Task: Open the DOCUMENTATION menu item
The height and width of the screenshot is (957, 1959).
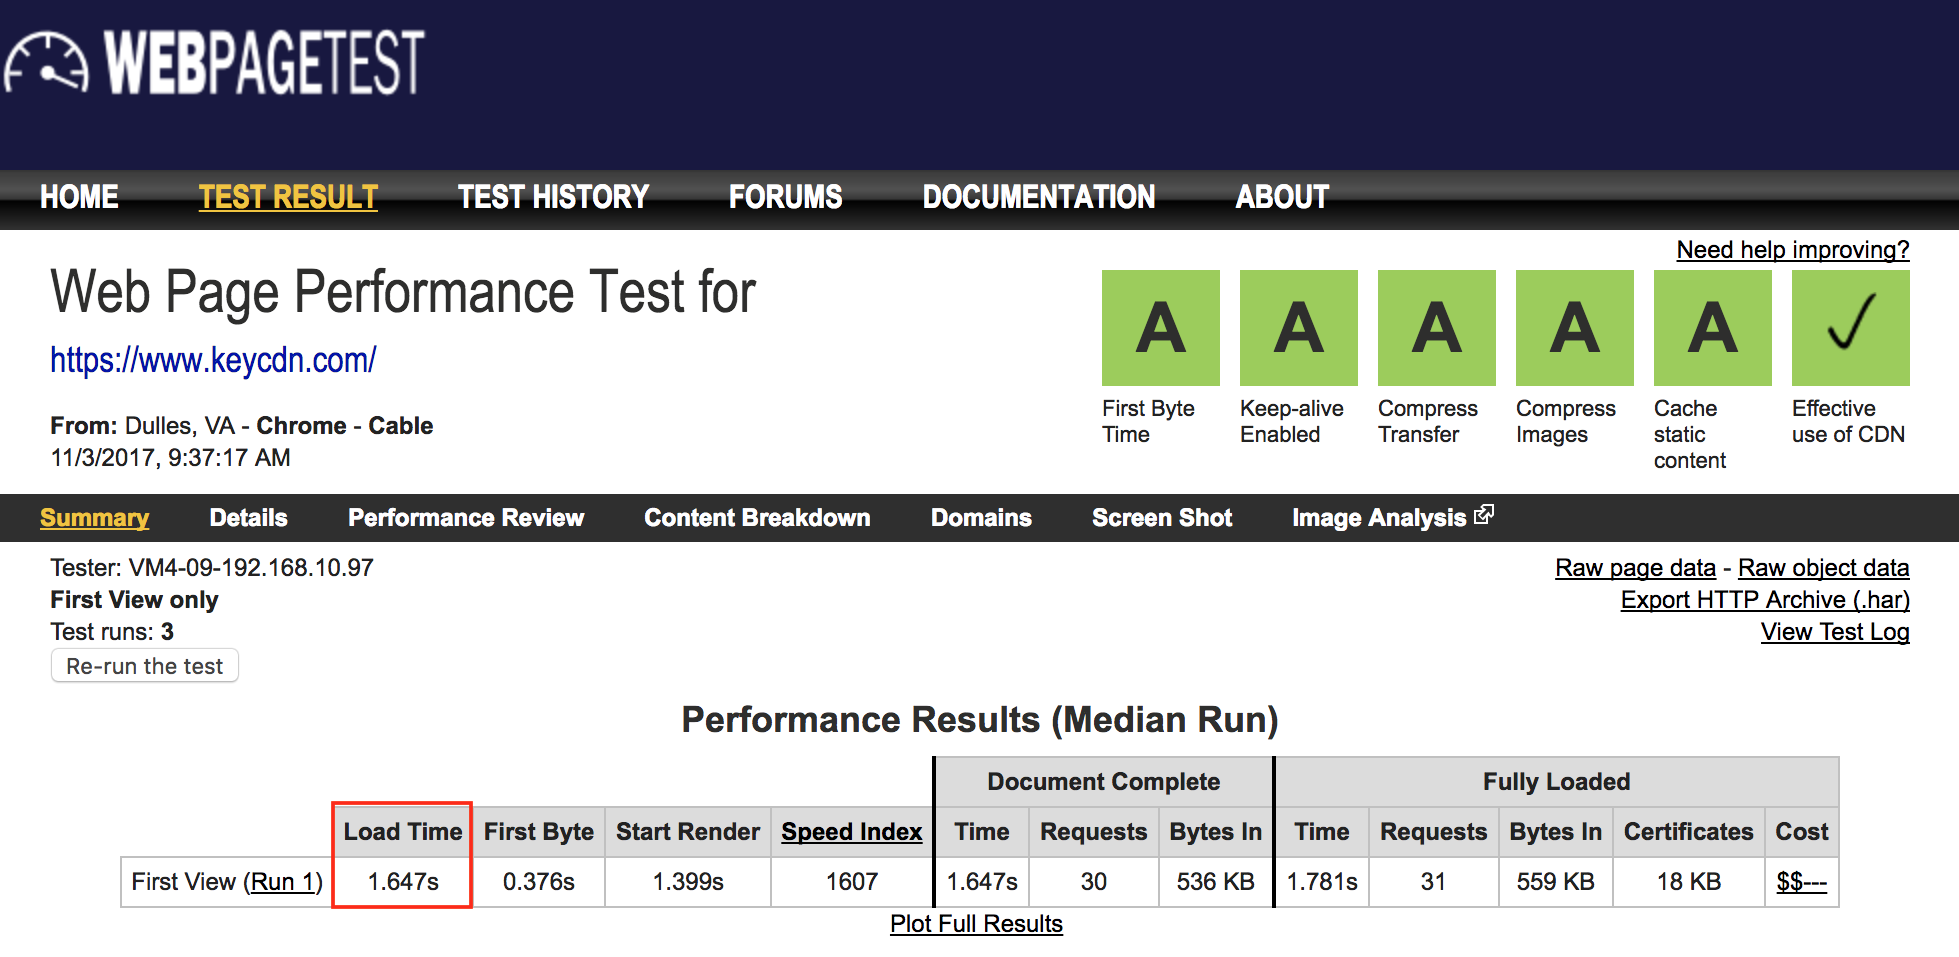Action: tap(1039, 197)
